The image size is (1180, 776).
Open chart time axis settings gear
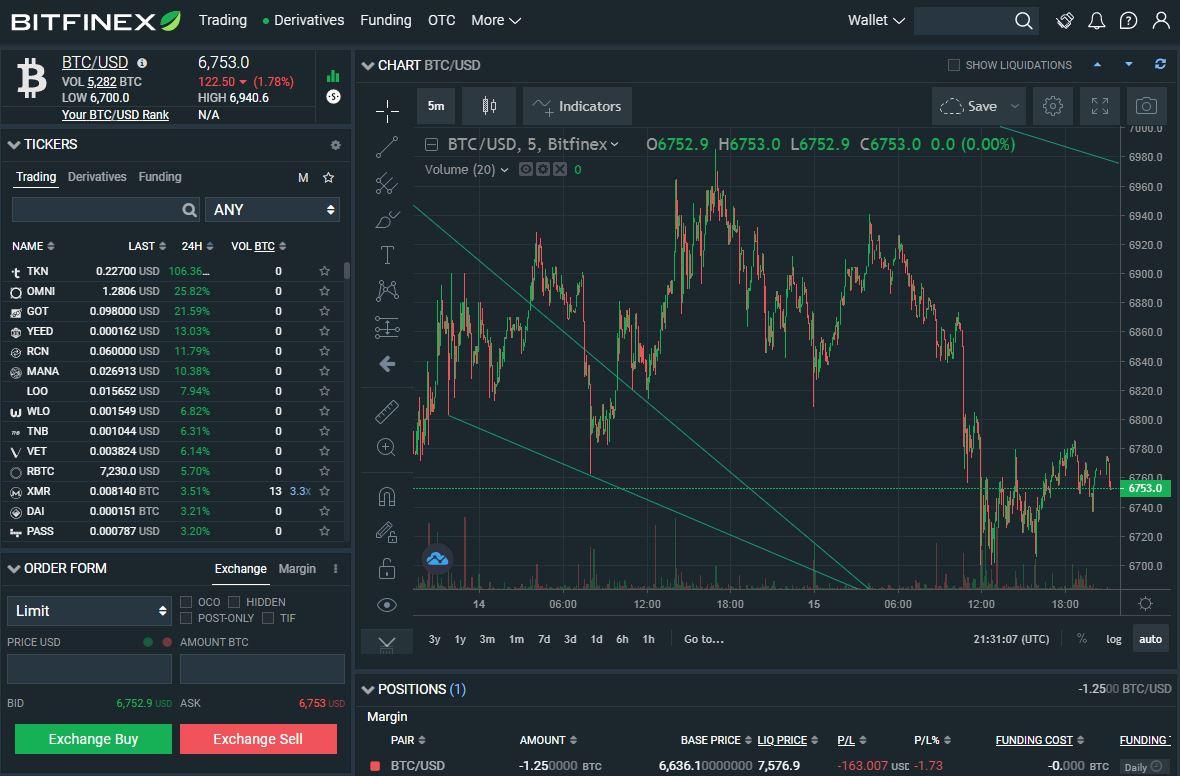[x=1145, y=604]
